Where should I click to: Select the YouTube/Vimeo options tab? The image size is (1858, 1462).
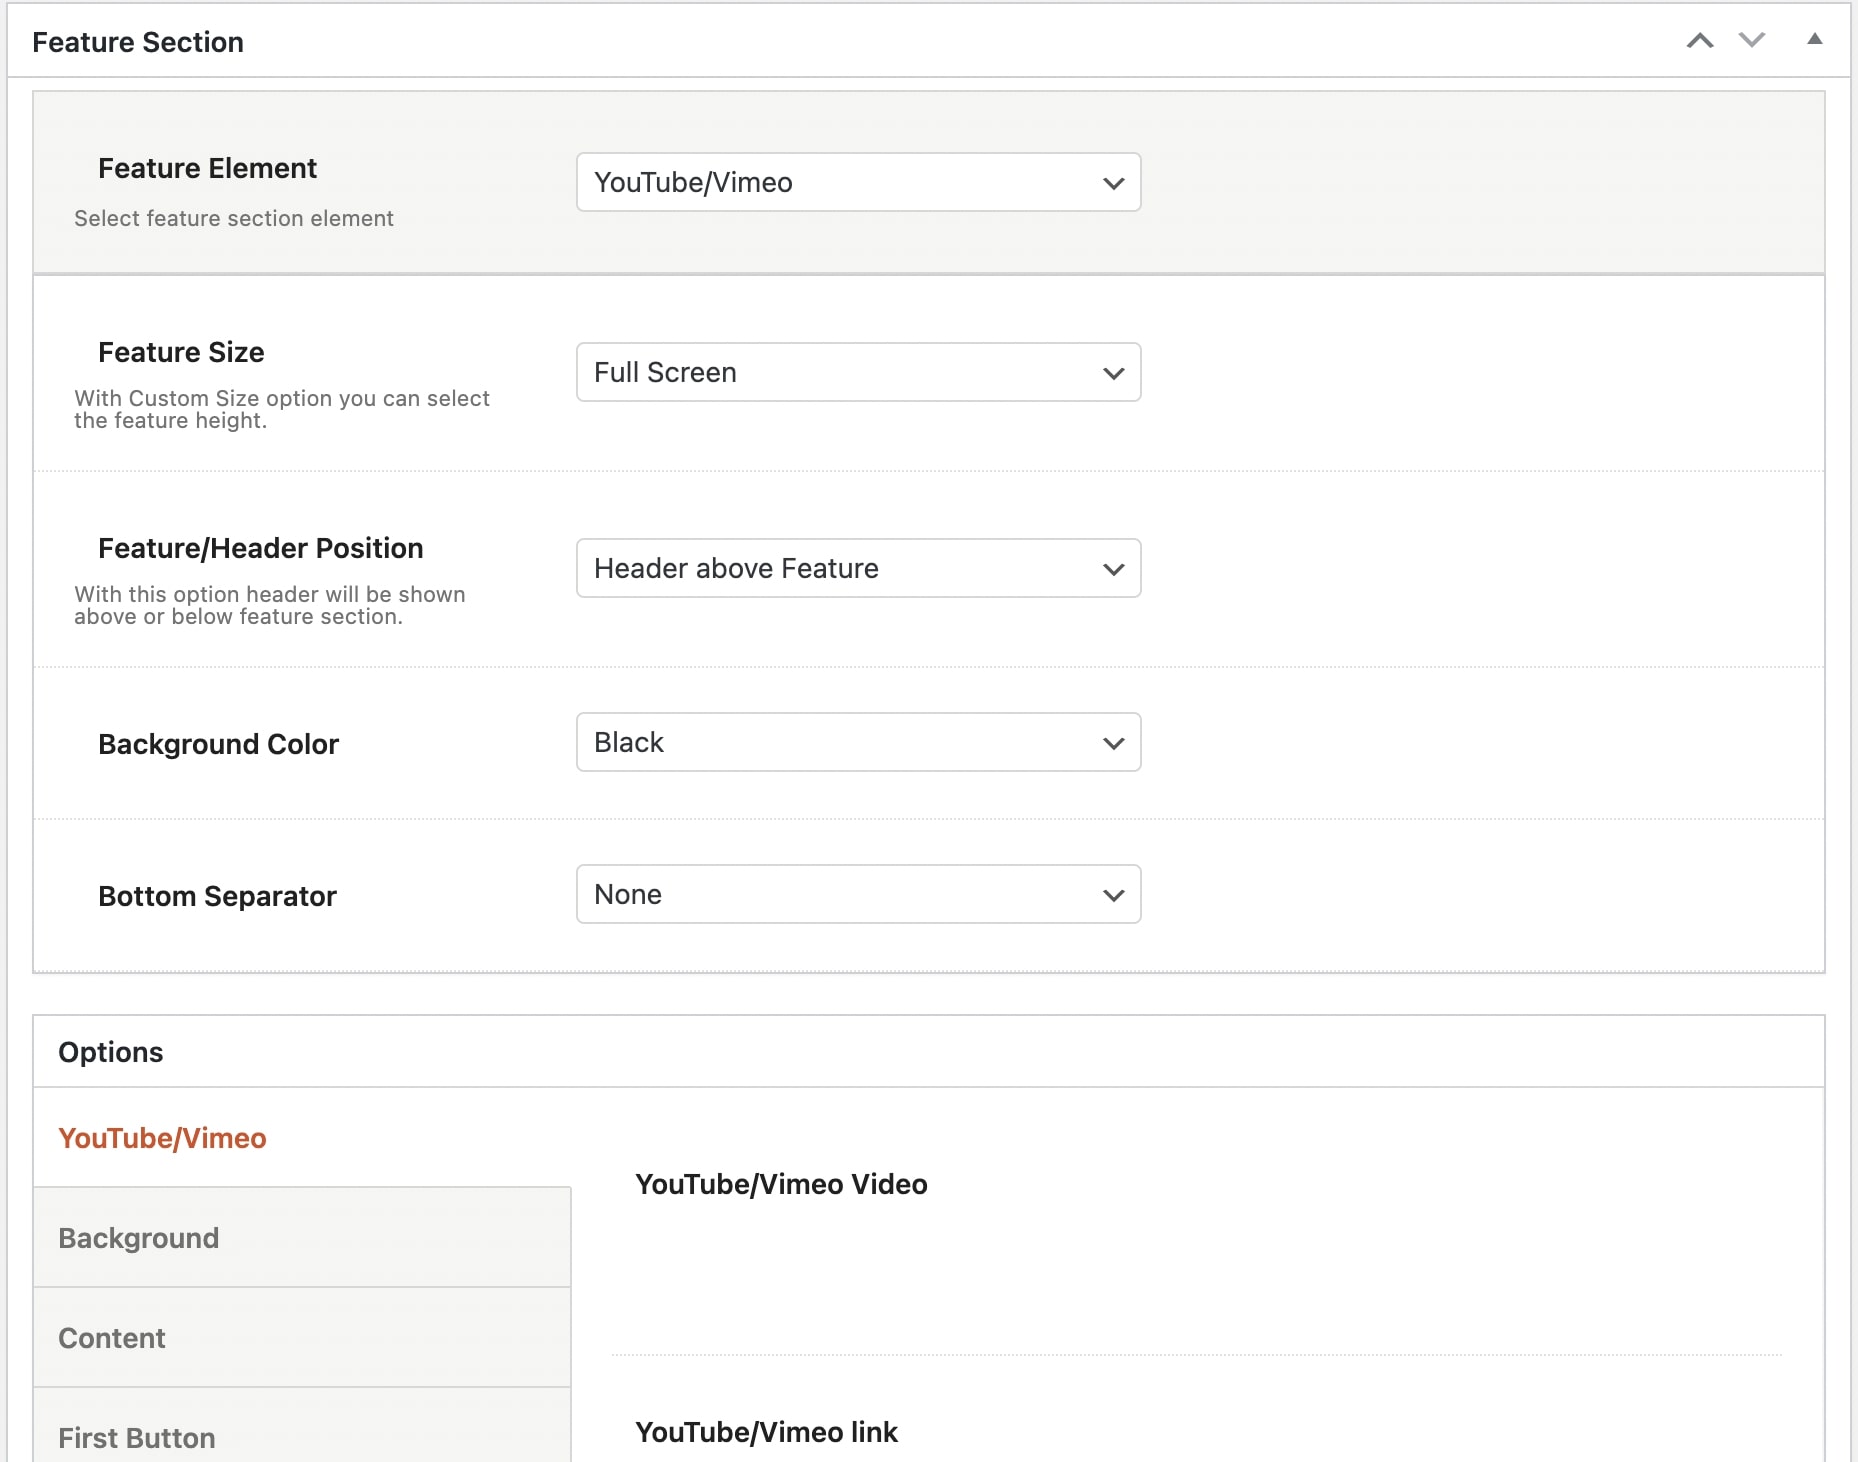tap(162, 1138)
